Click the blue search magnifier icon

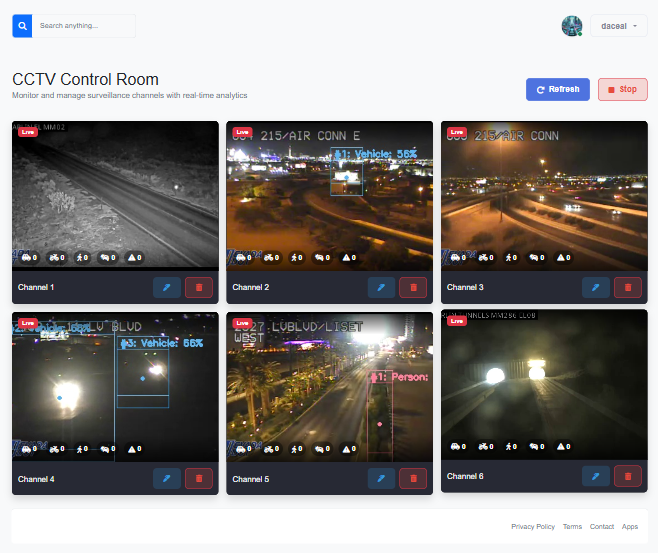point(23,26)
